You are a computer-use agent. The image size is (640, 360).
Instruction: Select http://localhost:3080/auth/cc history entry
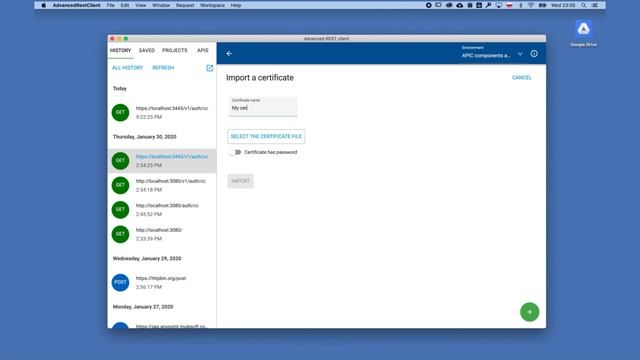(x=162, y=209)
